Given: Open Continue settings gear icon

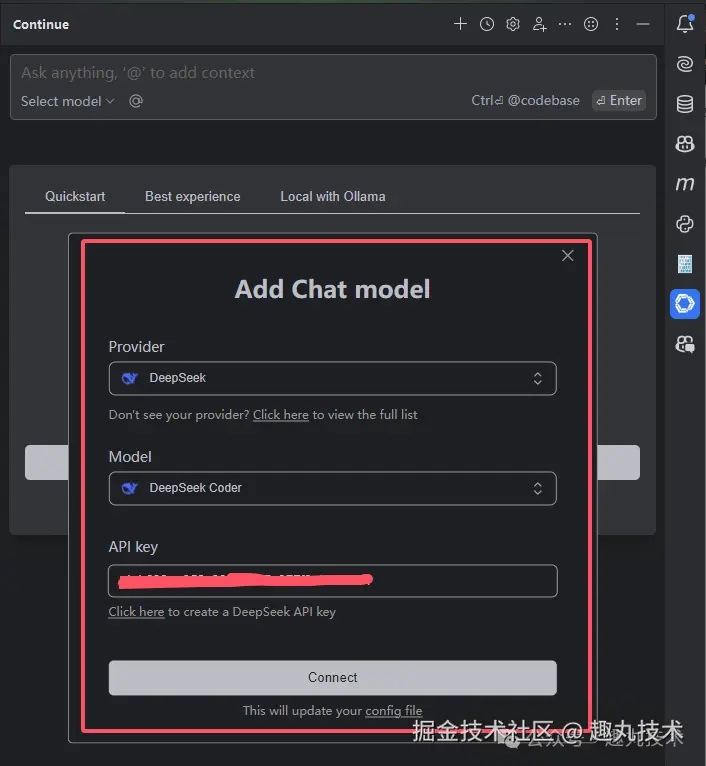Looking at the screenshot, I should click(x=513, y=24).
